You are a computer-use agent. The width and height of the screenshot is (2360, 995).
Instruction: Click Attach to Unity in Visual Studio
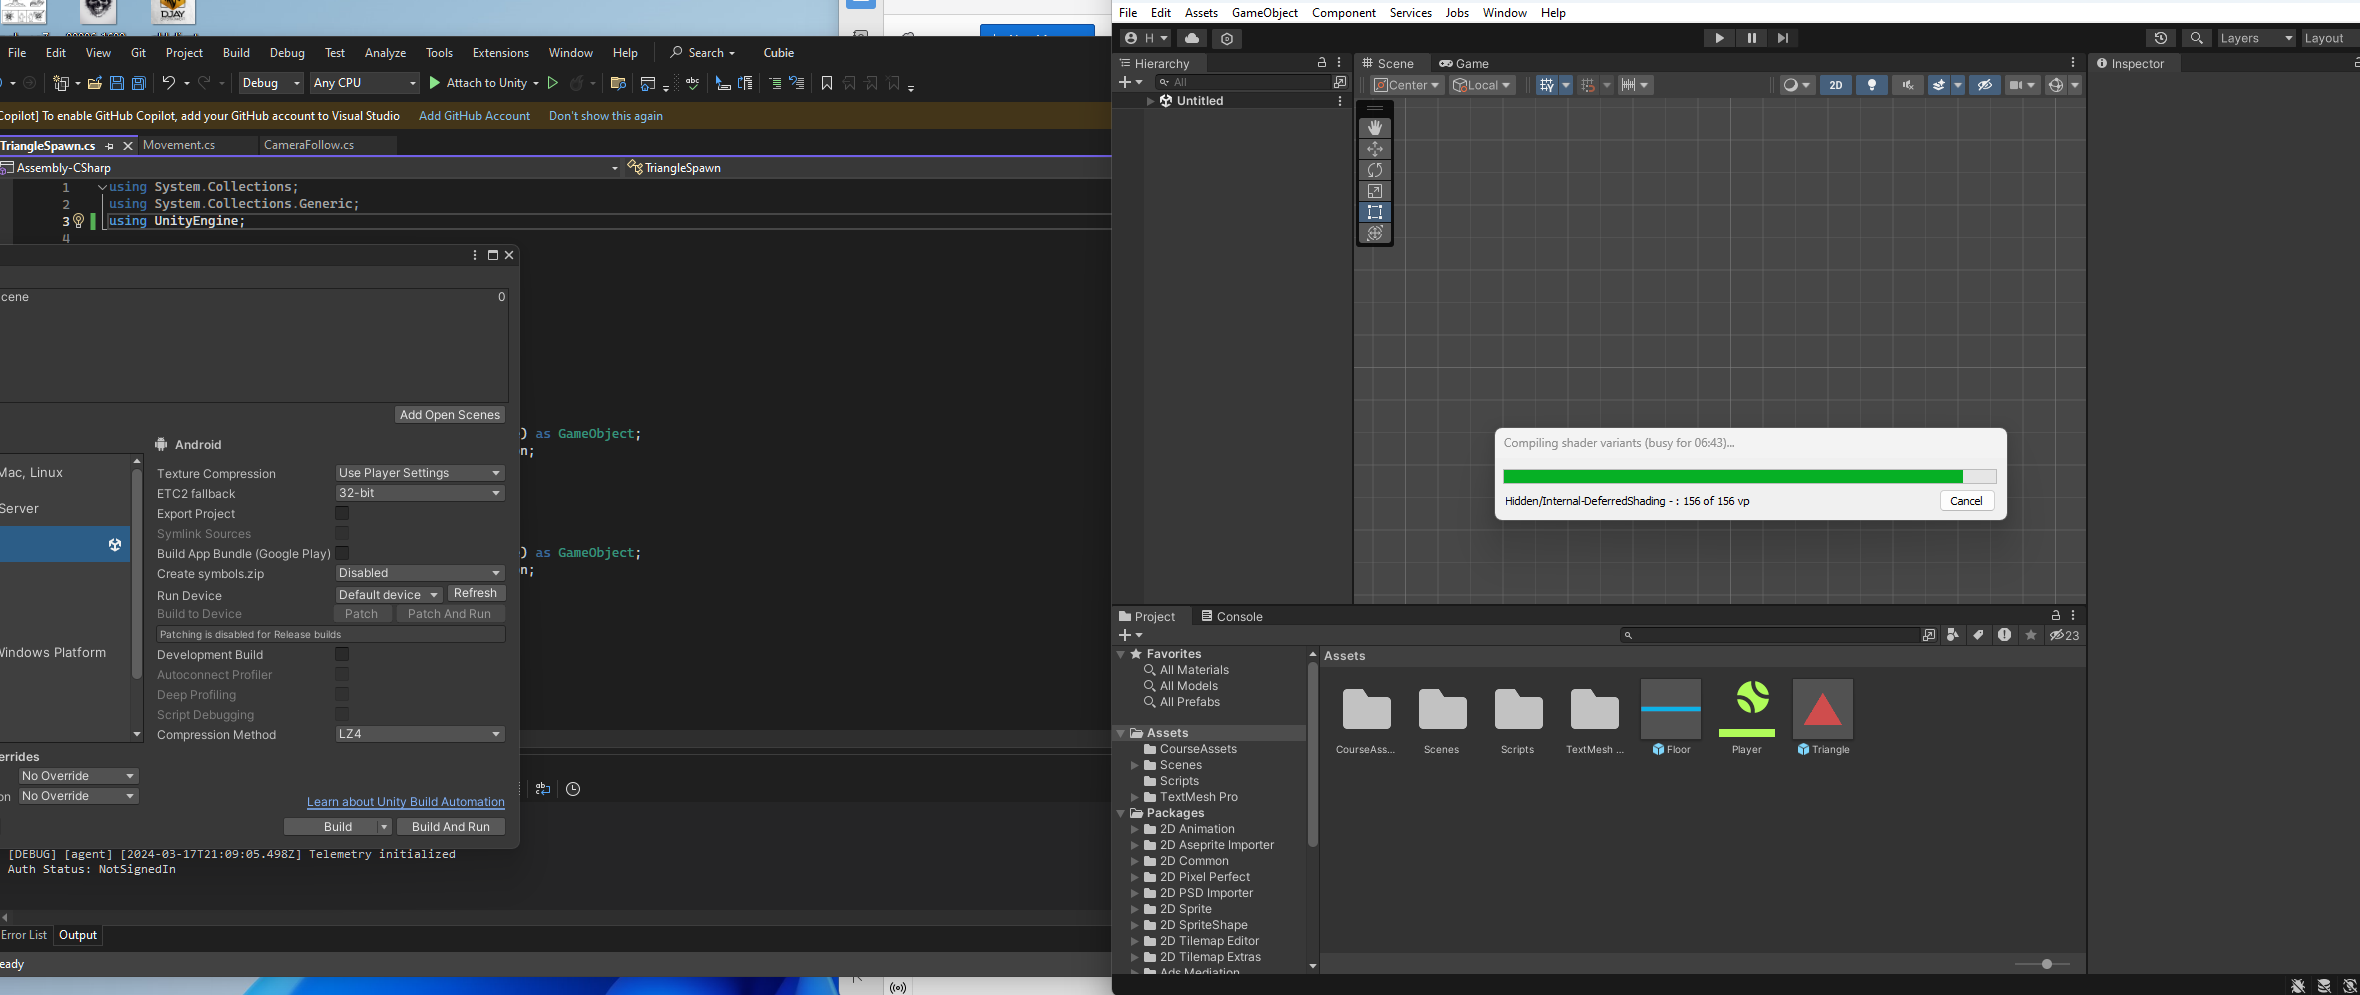tap(478, 83)
